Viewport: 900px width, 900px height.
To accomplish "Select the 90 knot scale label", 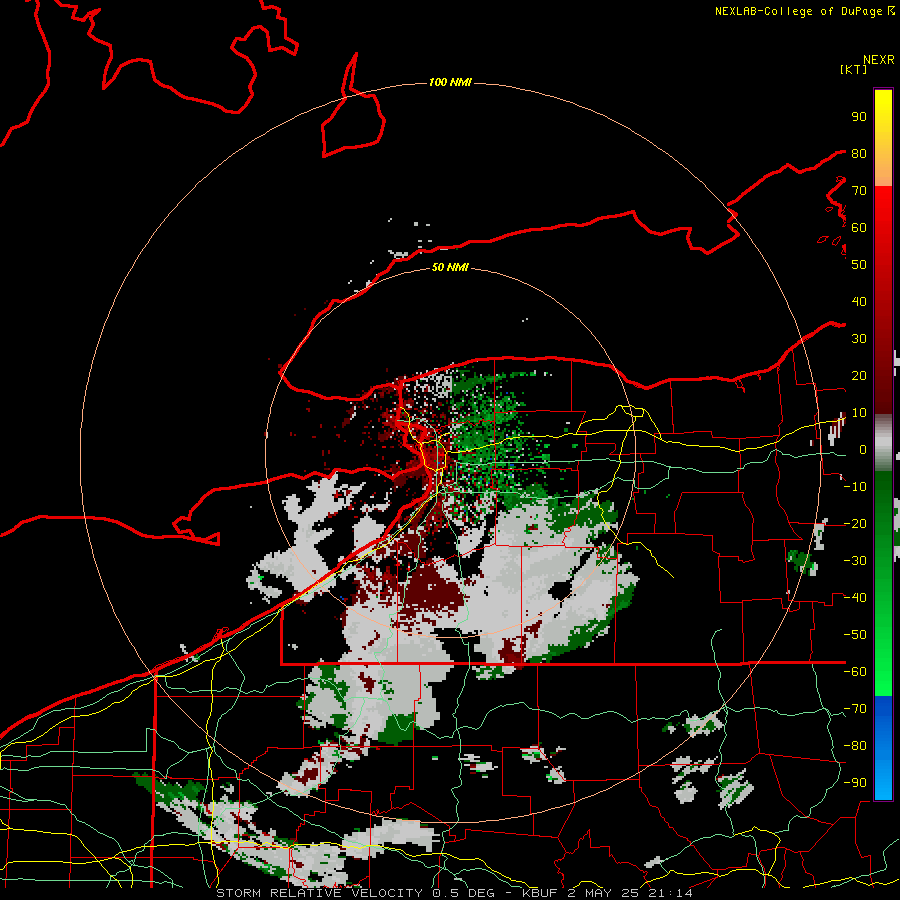I will pos(859,117).
